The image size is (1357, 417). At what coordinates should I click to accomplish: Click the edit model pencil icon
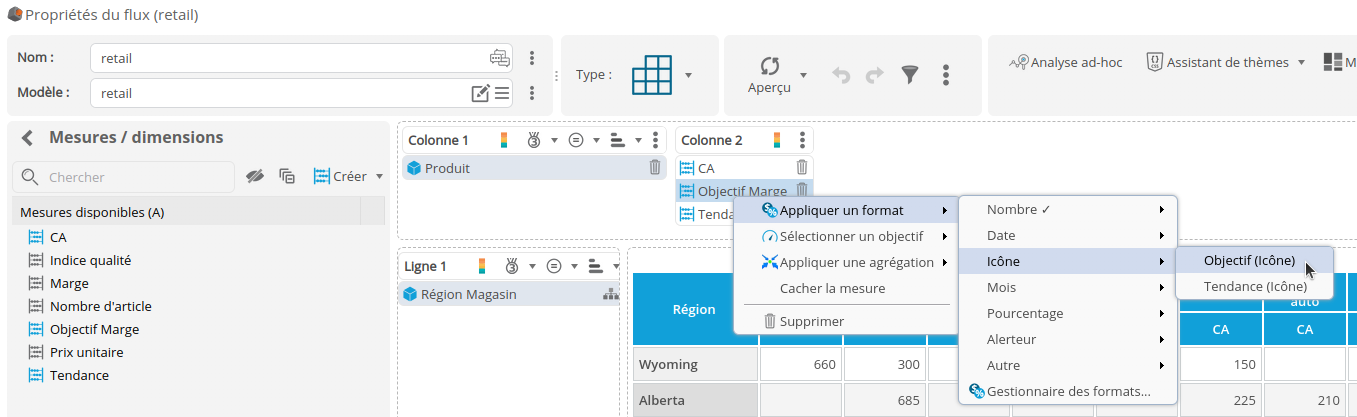pyautogui.click(x=480, y=93)
